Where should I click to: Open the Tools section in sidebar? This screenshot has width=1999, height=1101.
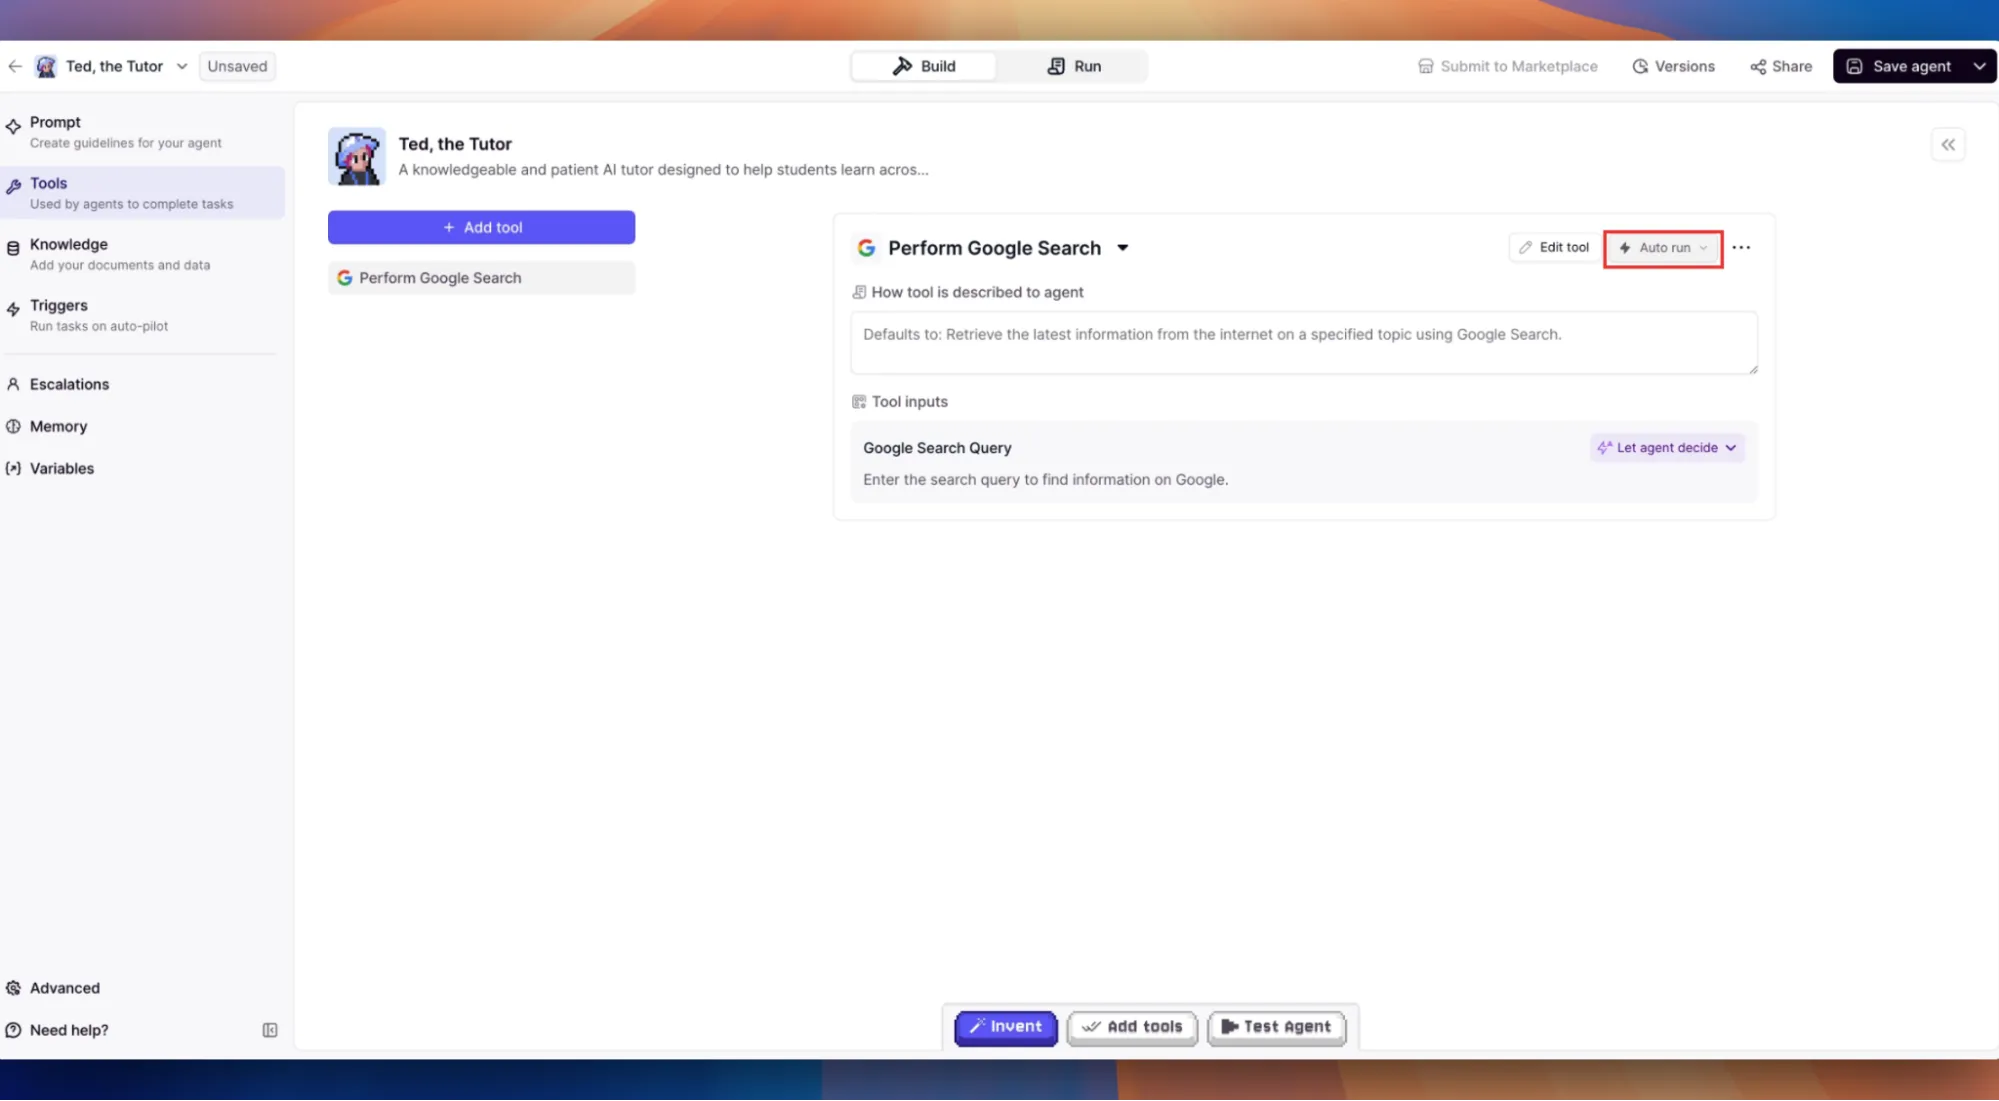click(142, 192)
